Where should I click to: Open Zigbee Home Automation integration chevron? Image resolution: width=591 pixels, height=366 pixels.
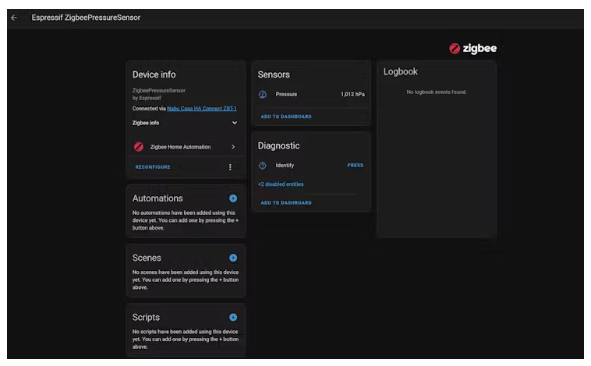pos(233,147)
